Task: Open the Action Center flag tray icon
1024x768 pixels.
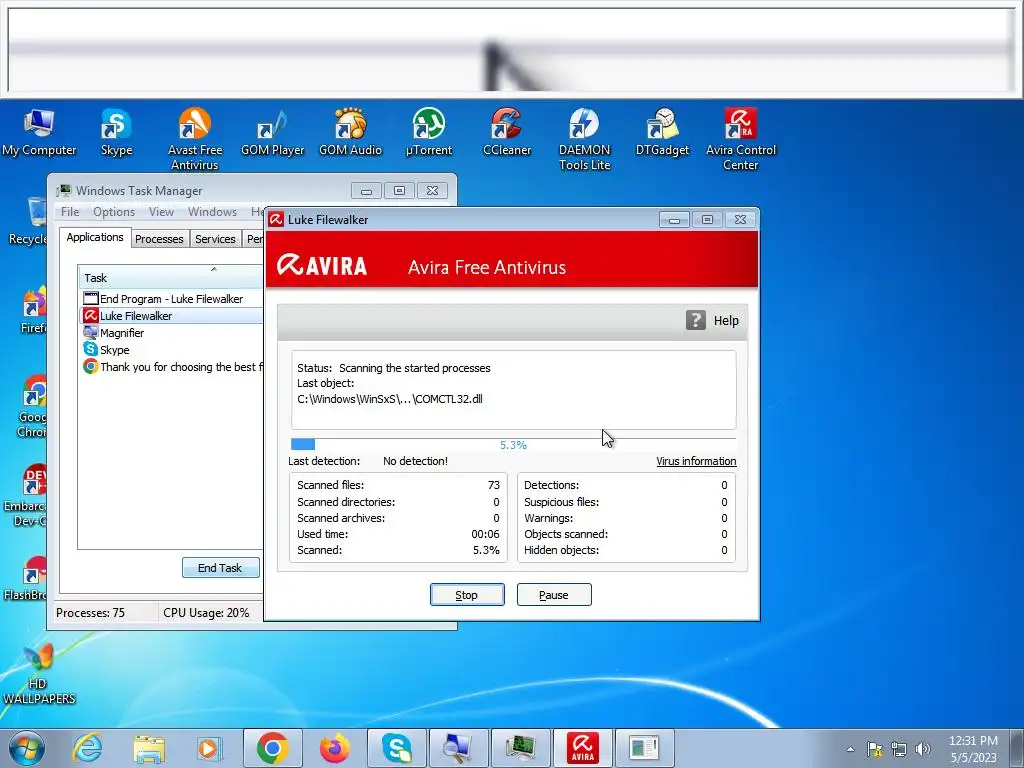Action: tap(874, 749)
